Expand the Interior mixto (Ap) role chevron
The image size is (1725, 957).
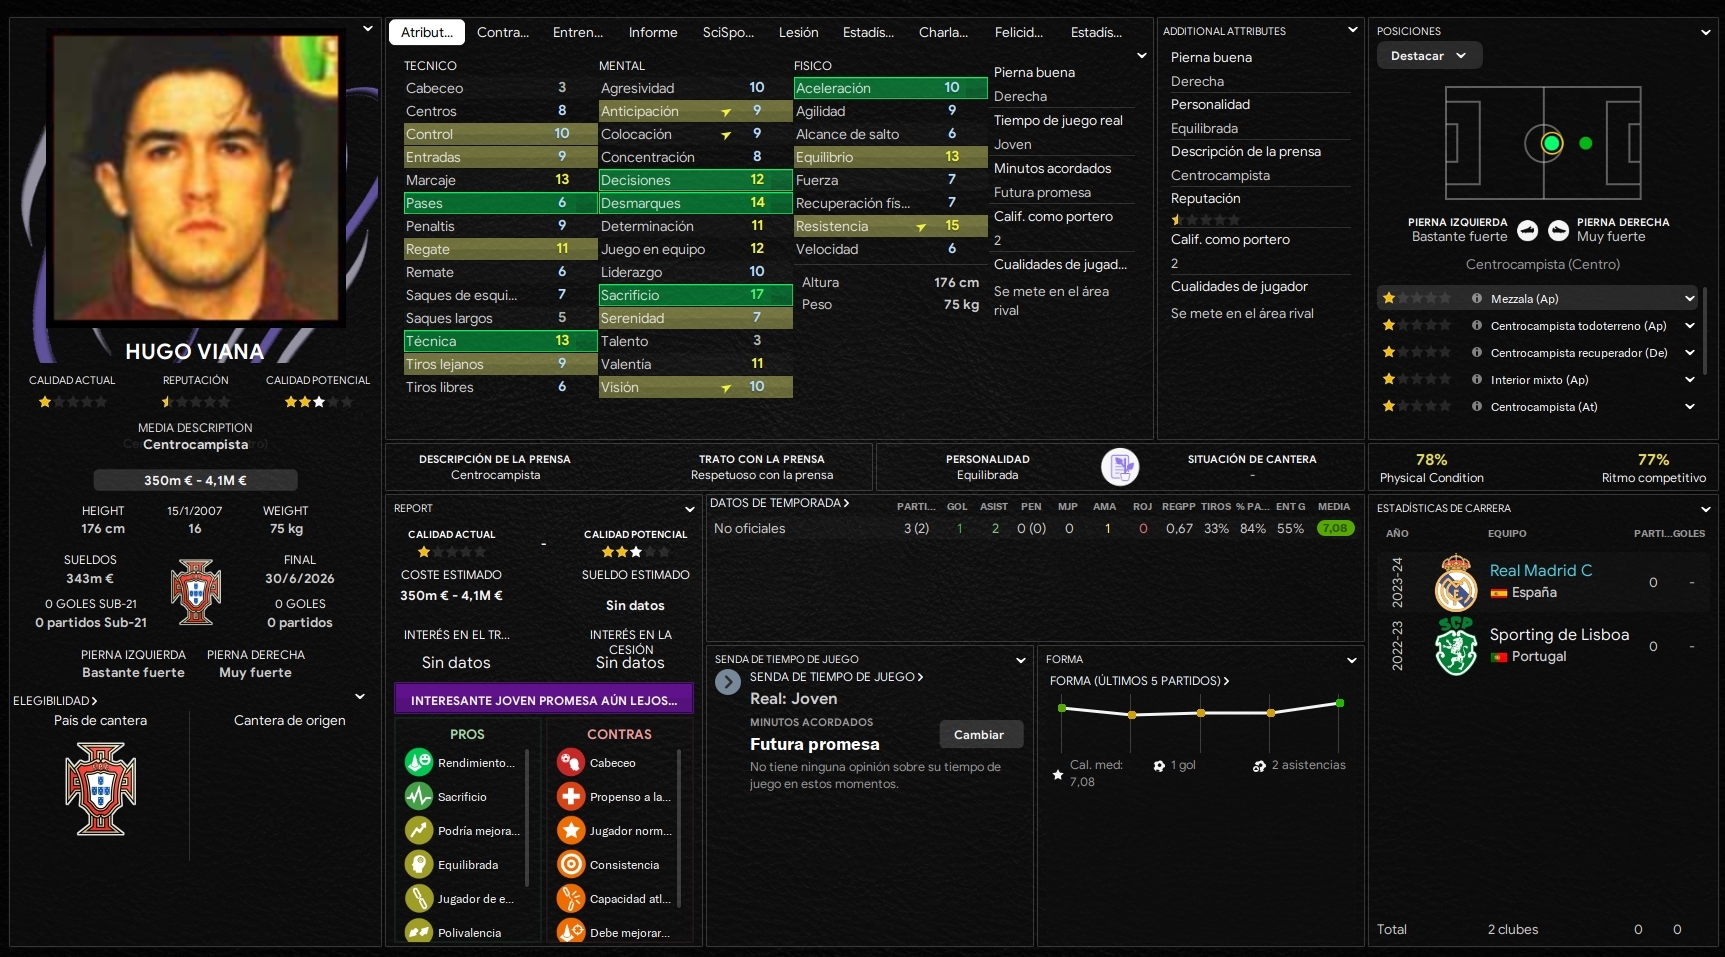(1690, 380)
